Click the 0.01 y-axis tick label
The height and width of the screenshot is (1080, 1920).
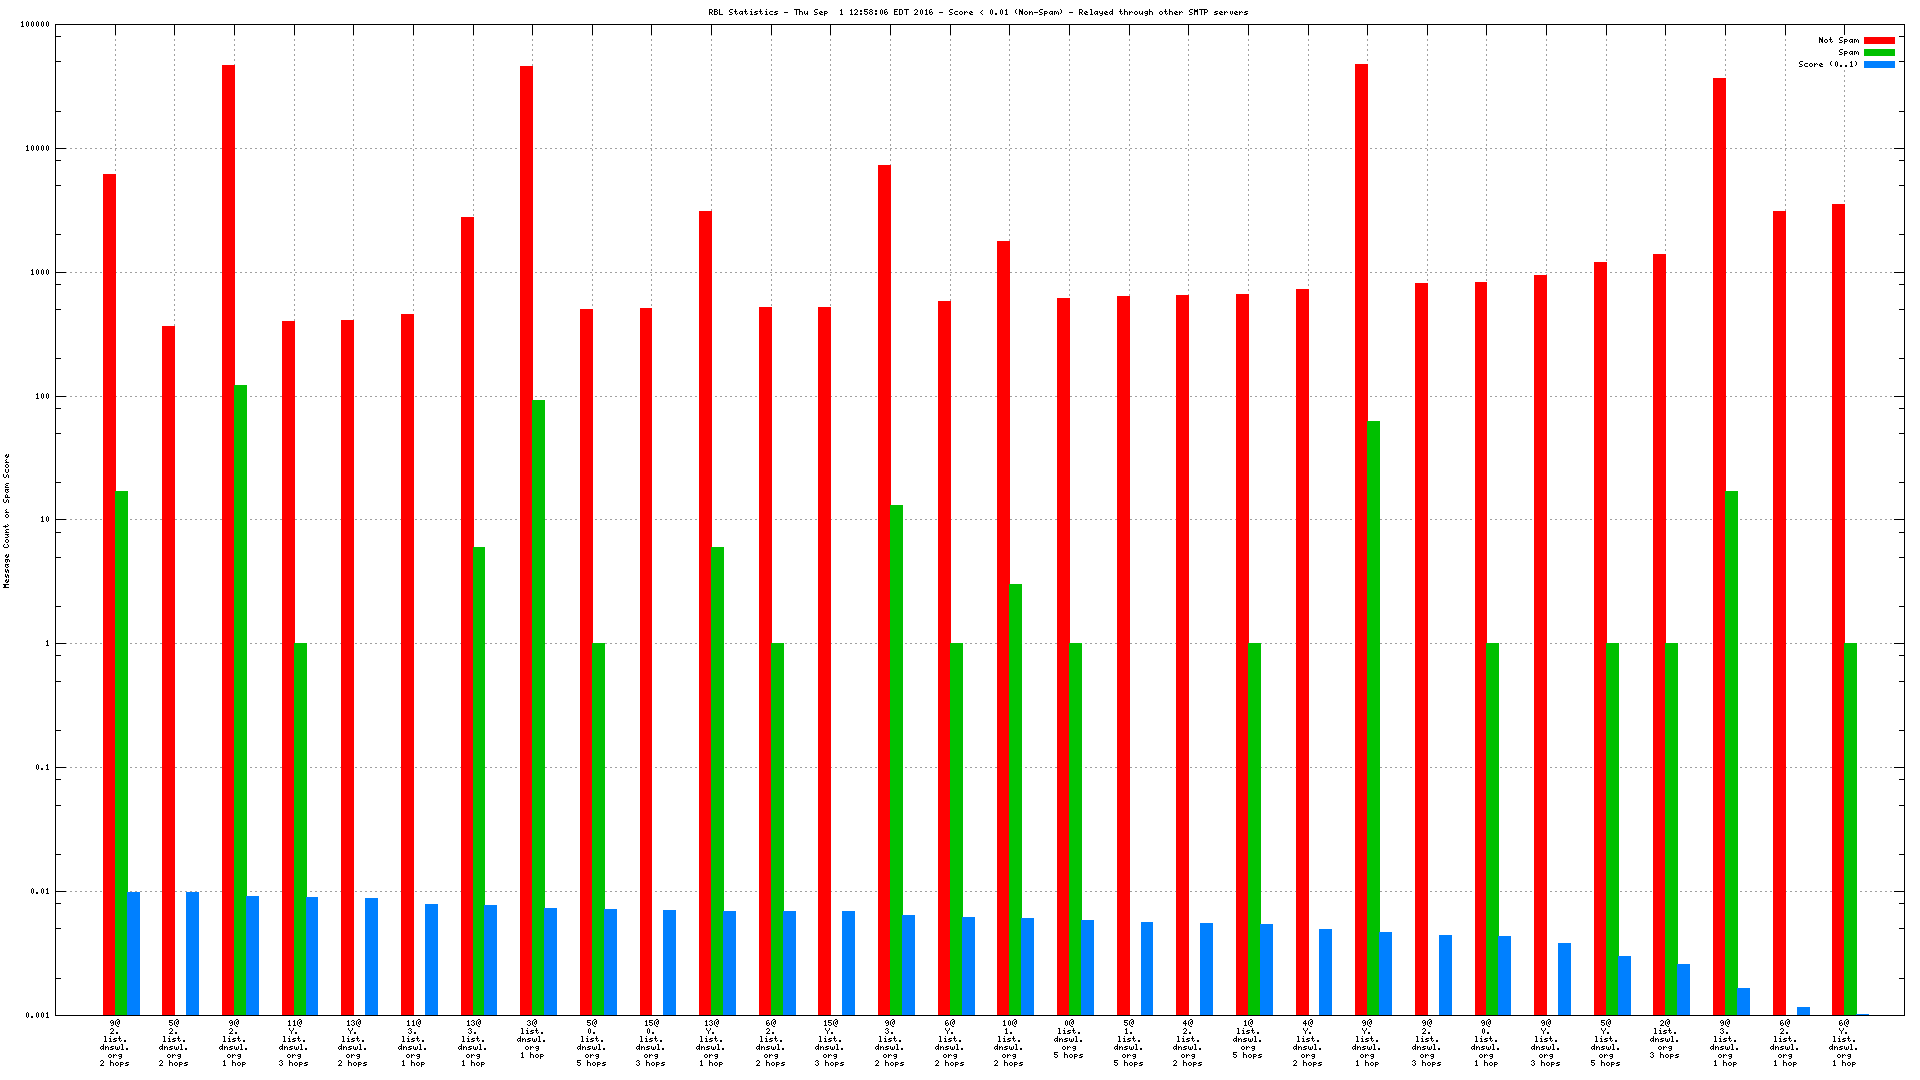pos(39,892)
